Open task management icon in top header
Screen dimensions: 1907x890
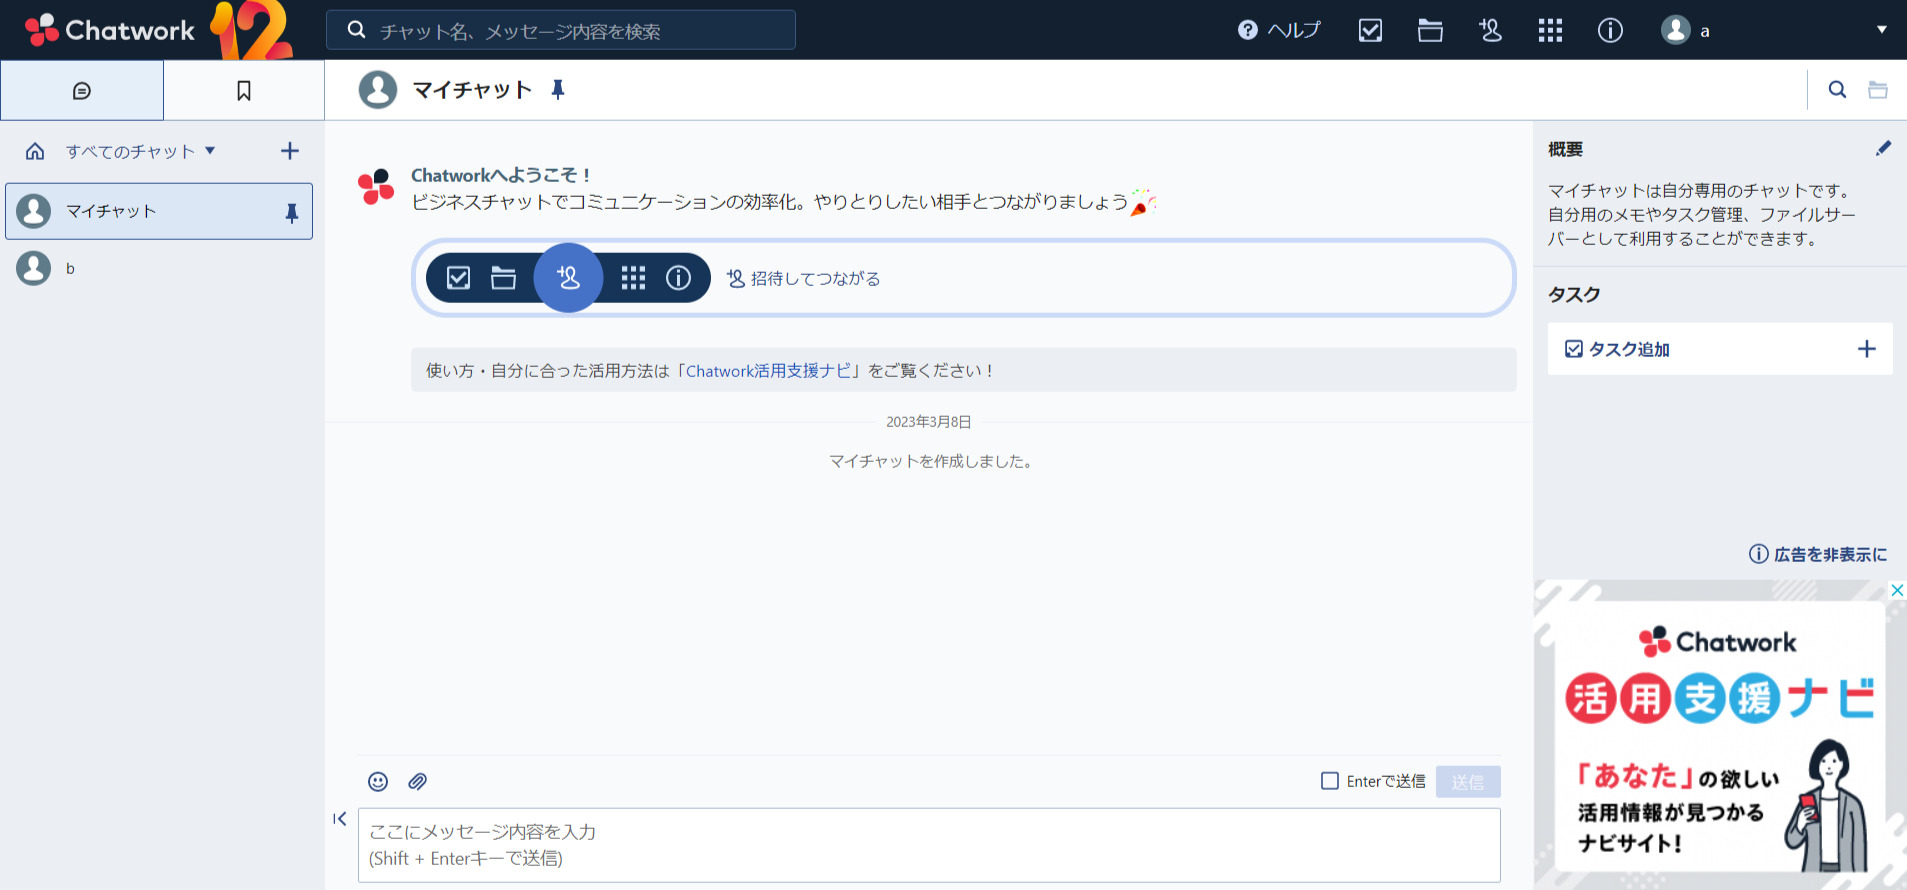click(x=1370, y=30)
